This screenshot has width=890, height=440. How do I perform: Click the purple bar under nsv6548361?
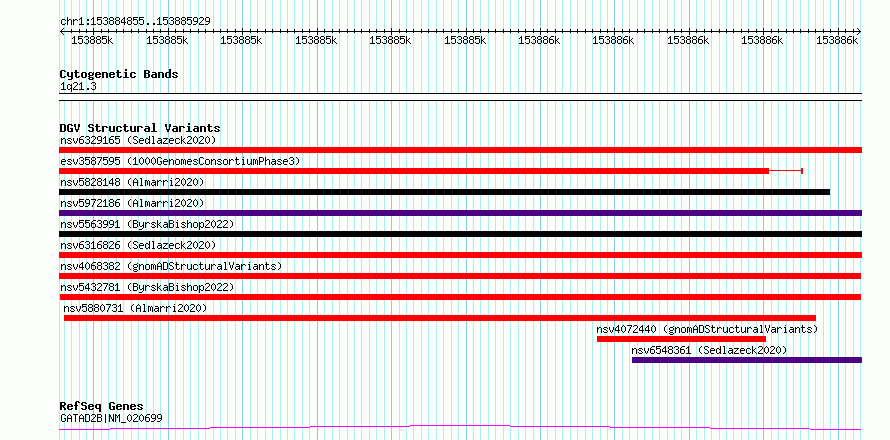pos(747,360)
